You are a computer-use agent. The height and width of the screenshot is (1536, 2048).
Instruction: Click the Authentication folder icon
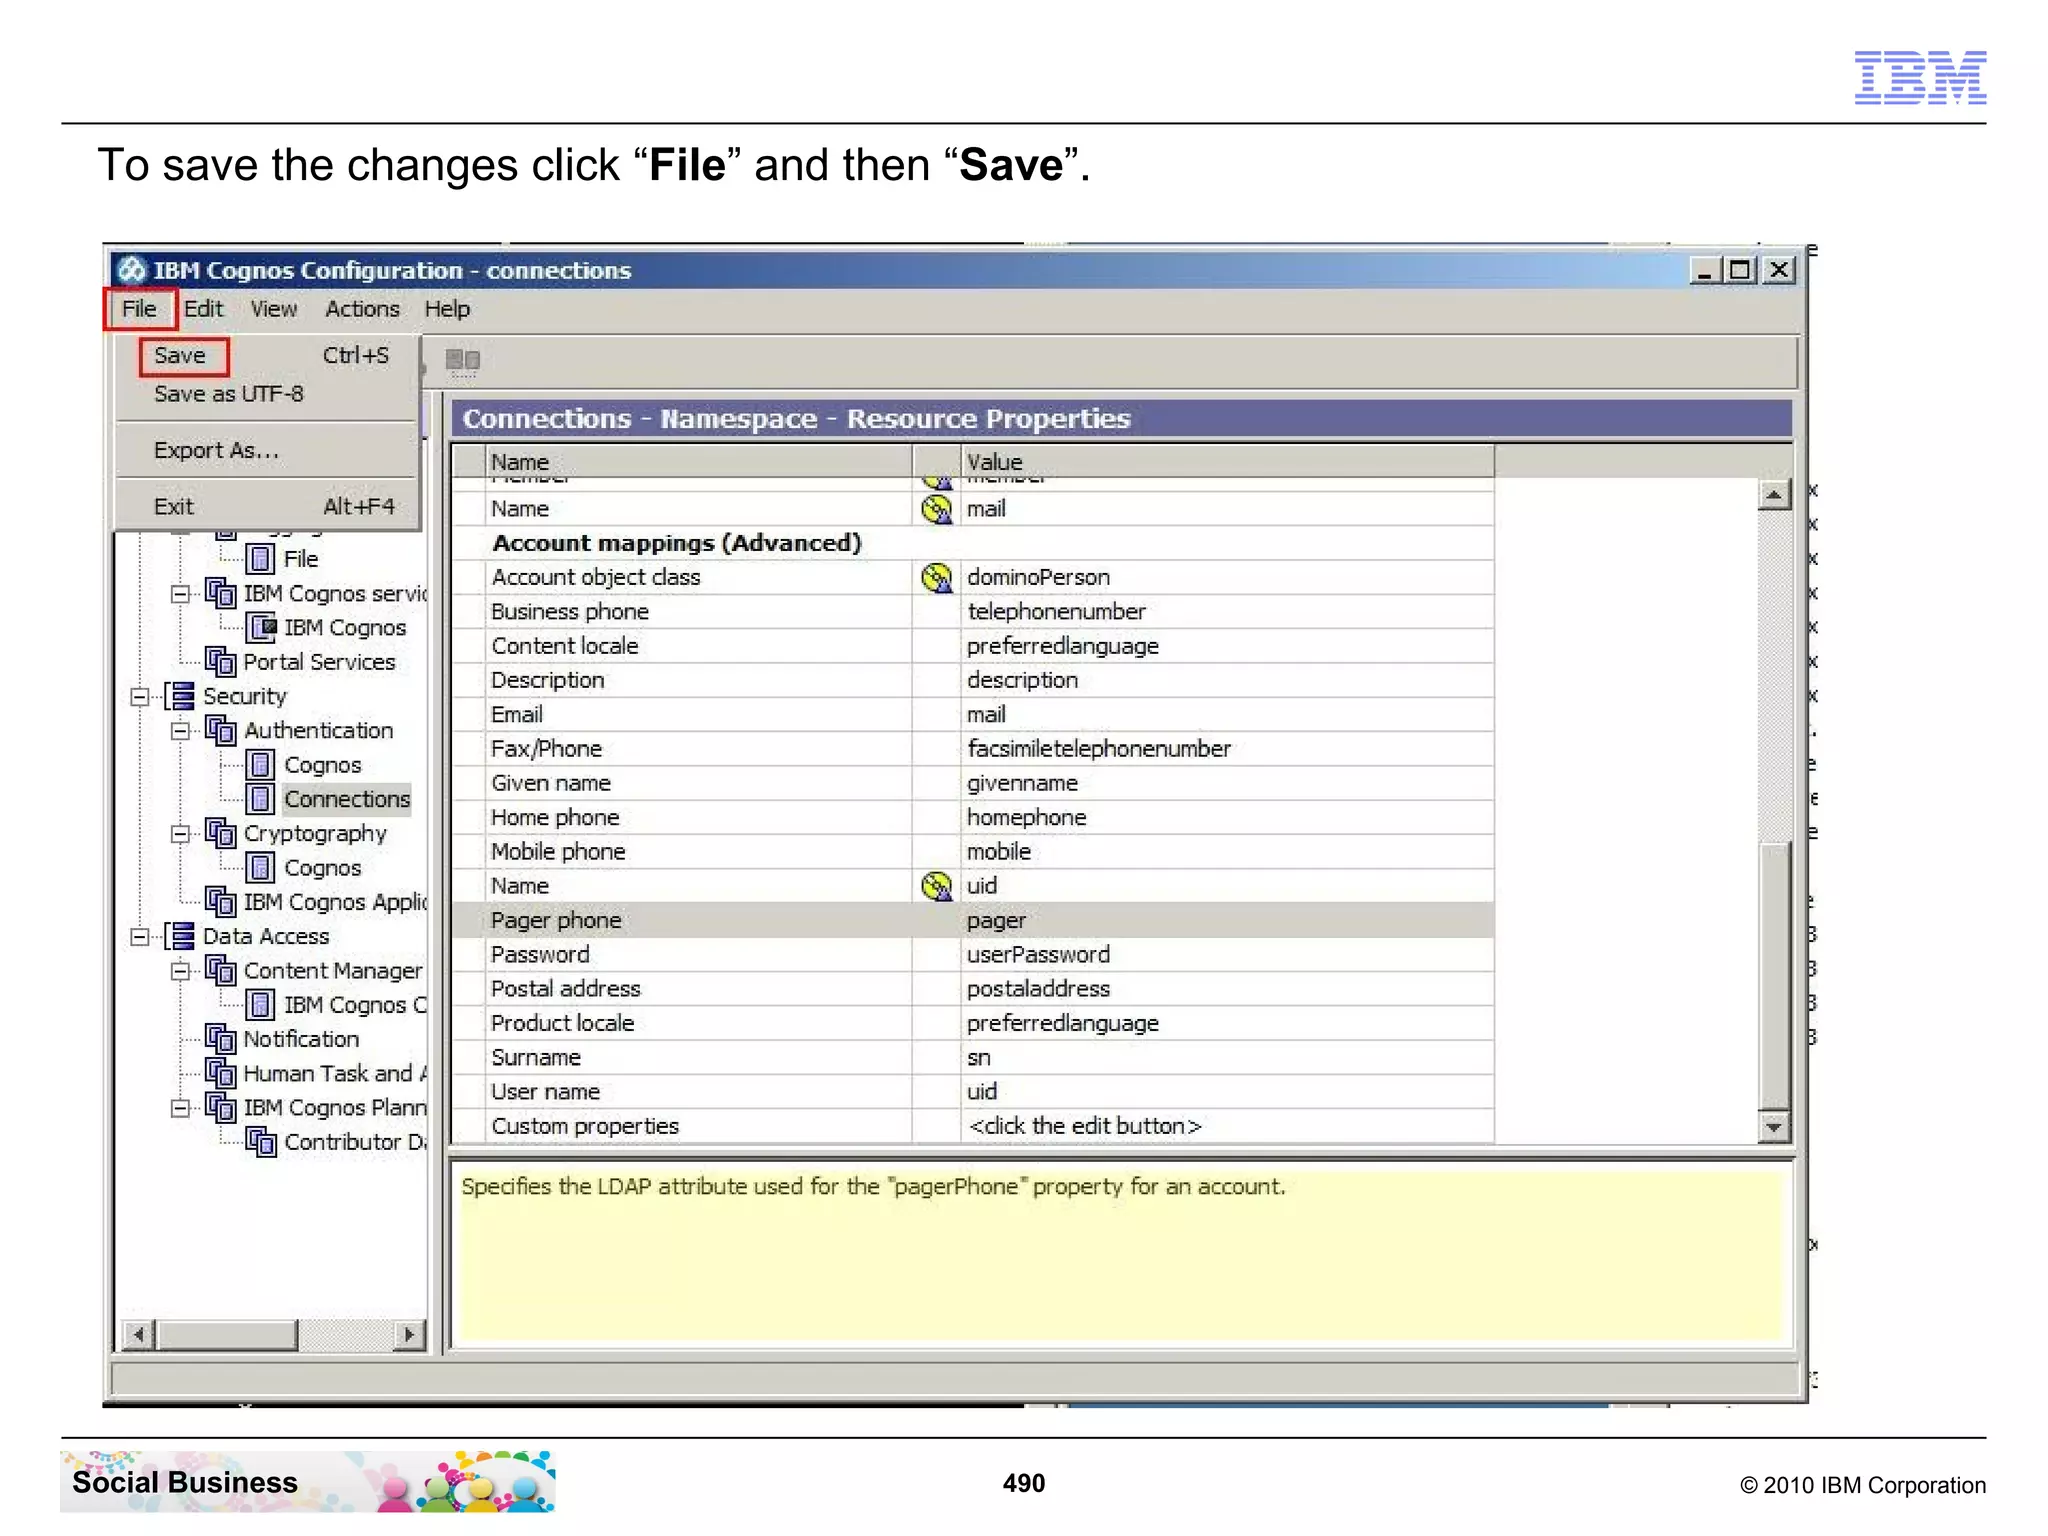coord(220,731)
